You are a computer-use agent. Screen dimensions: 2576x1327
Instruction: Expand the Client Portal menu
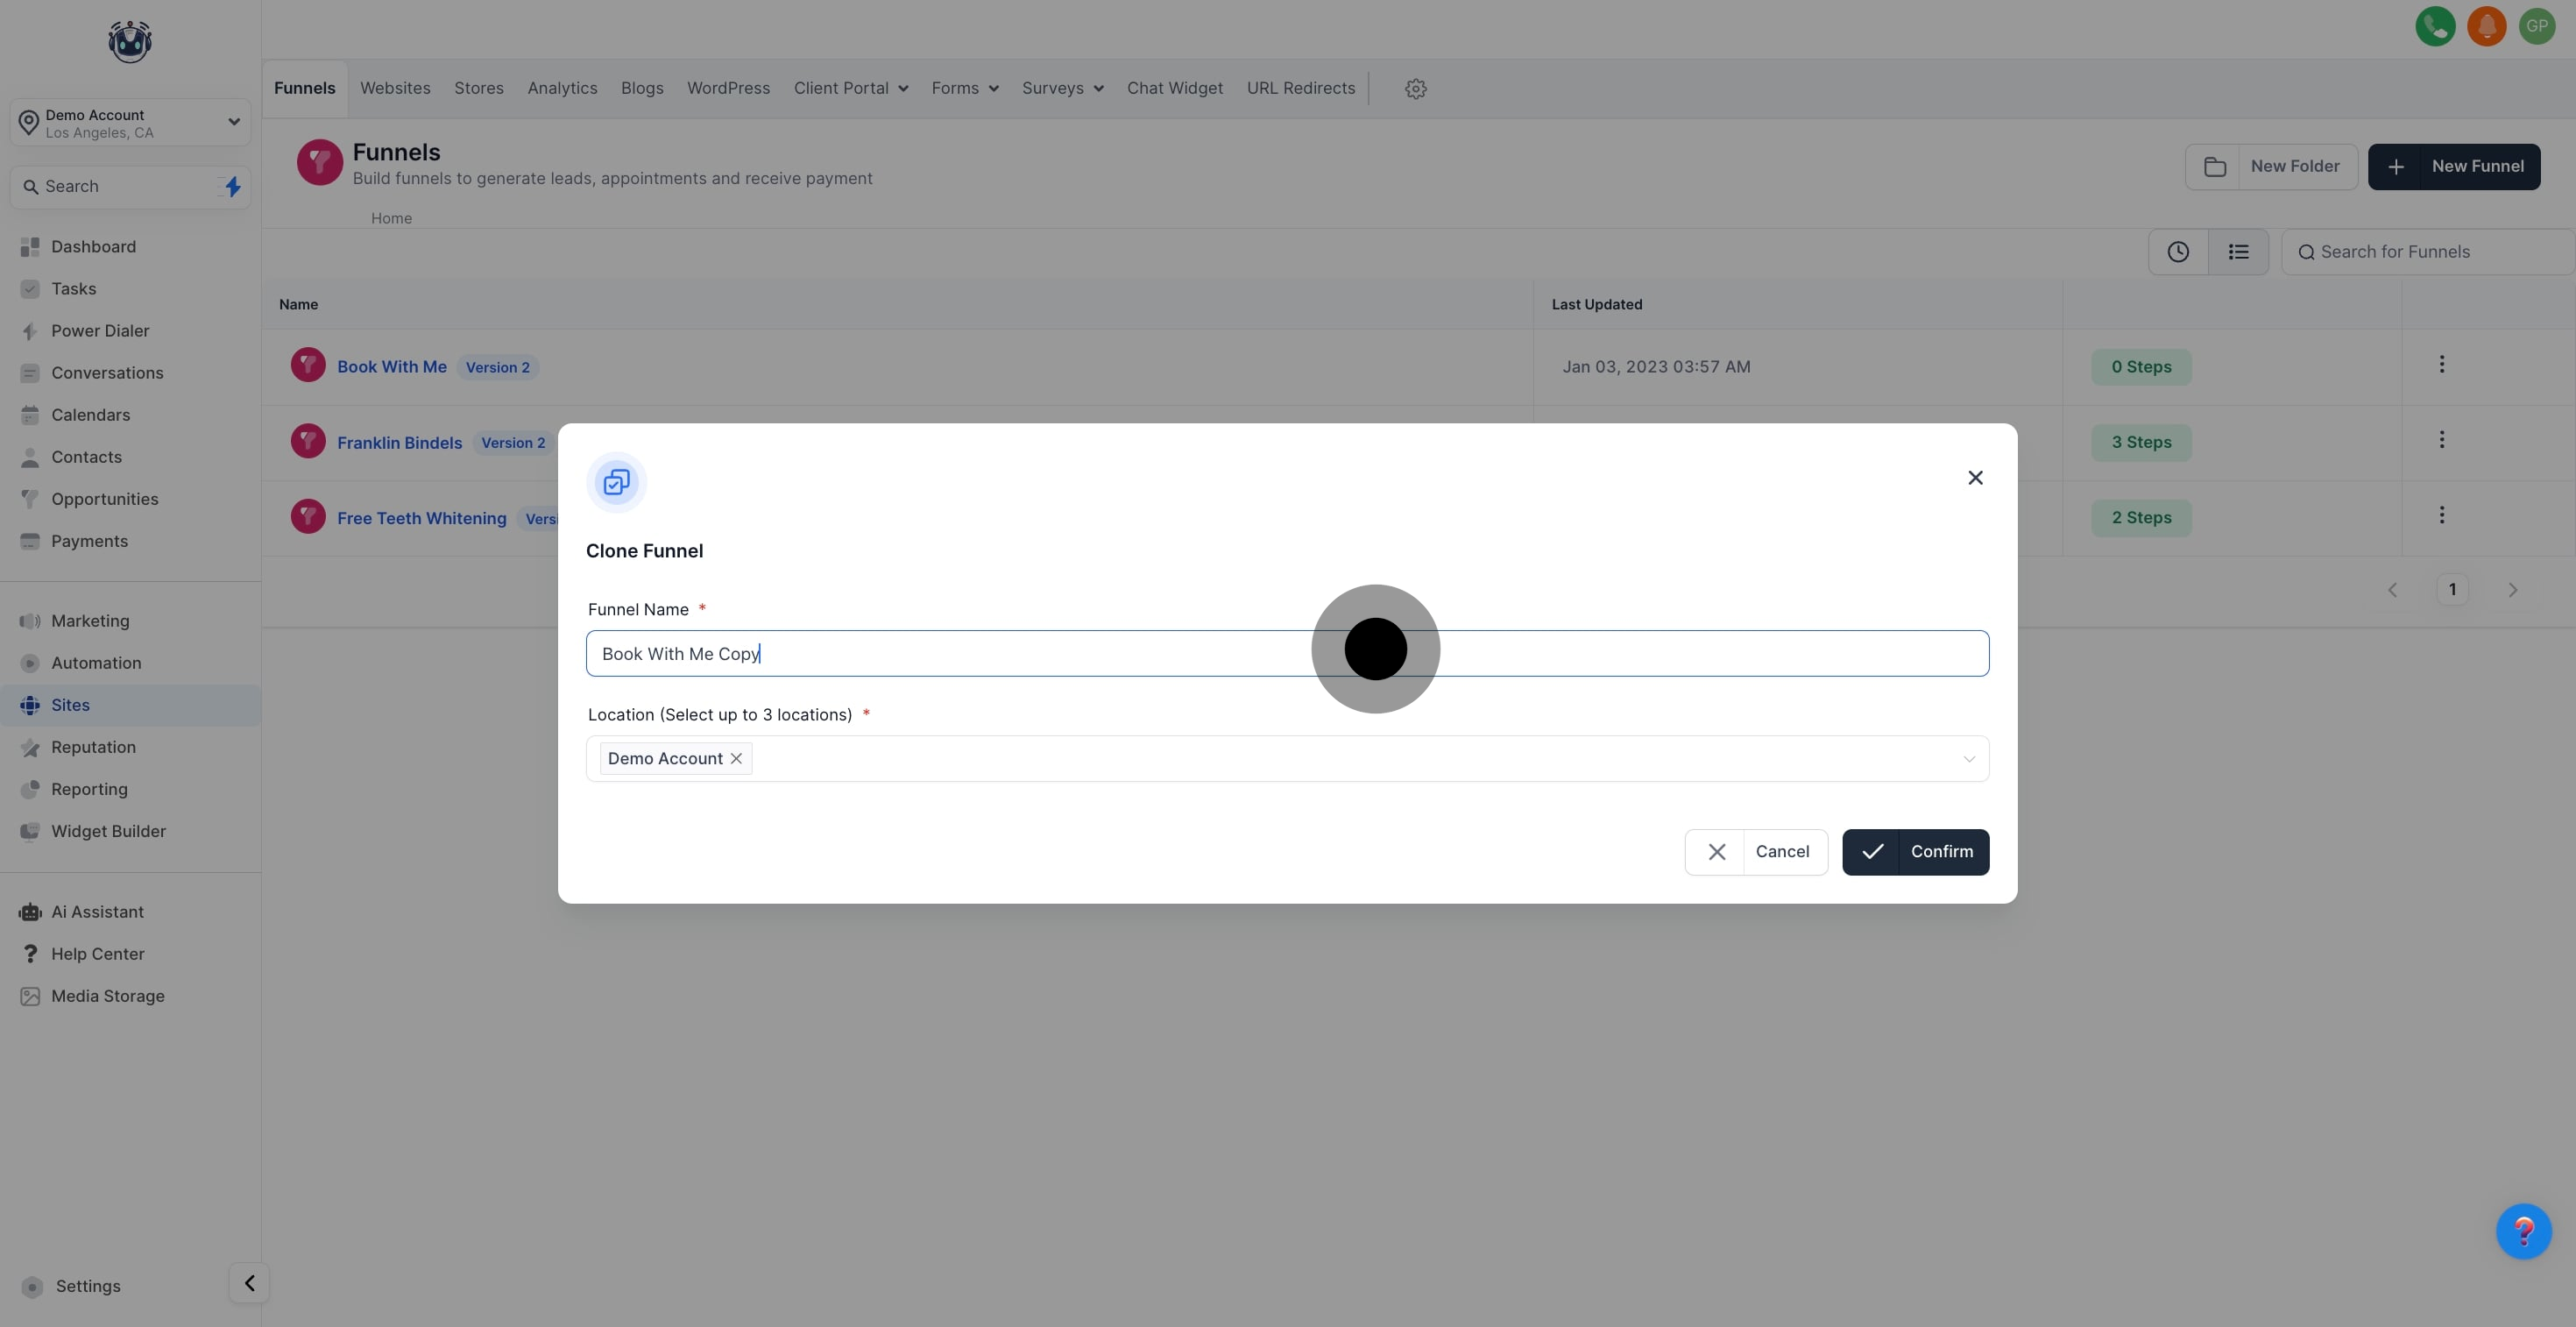coord(850,88)
